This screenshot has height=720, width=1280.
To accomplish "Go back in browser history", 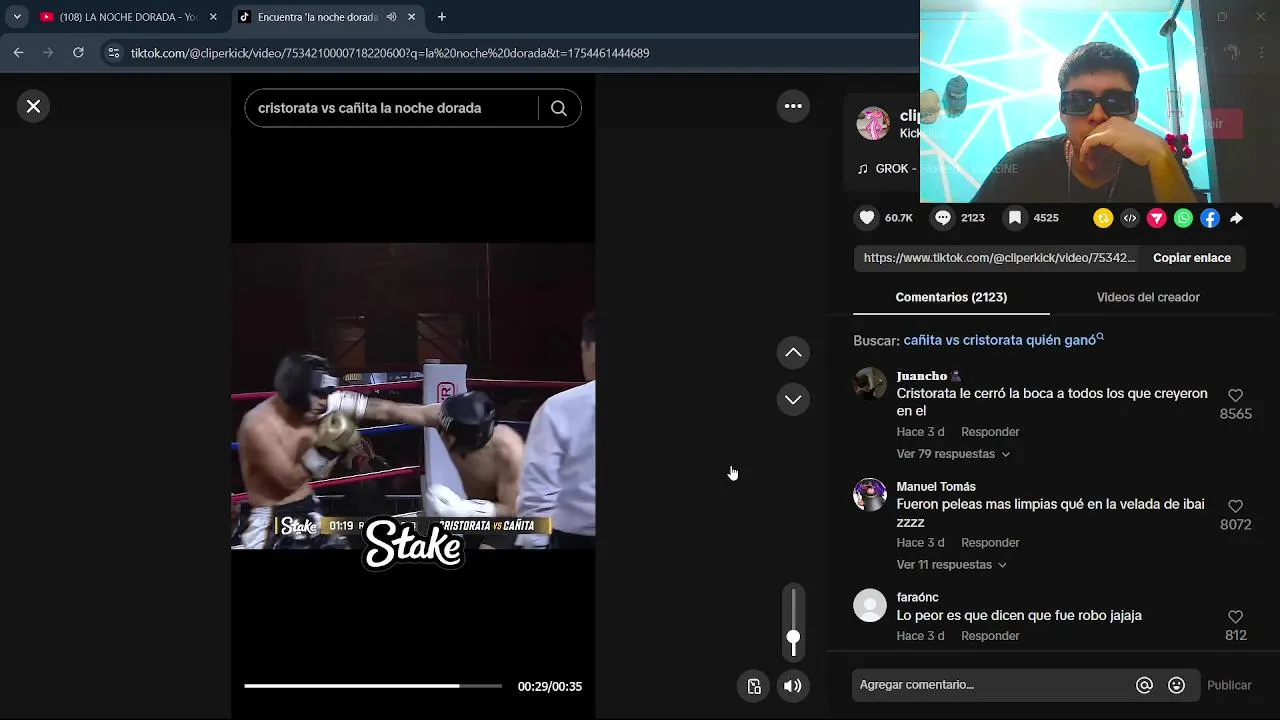I will (18, 53).
